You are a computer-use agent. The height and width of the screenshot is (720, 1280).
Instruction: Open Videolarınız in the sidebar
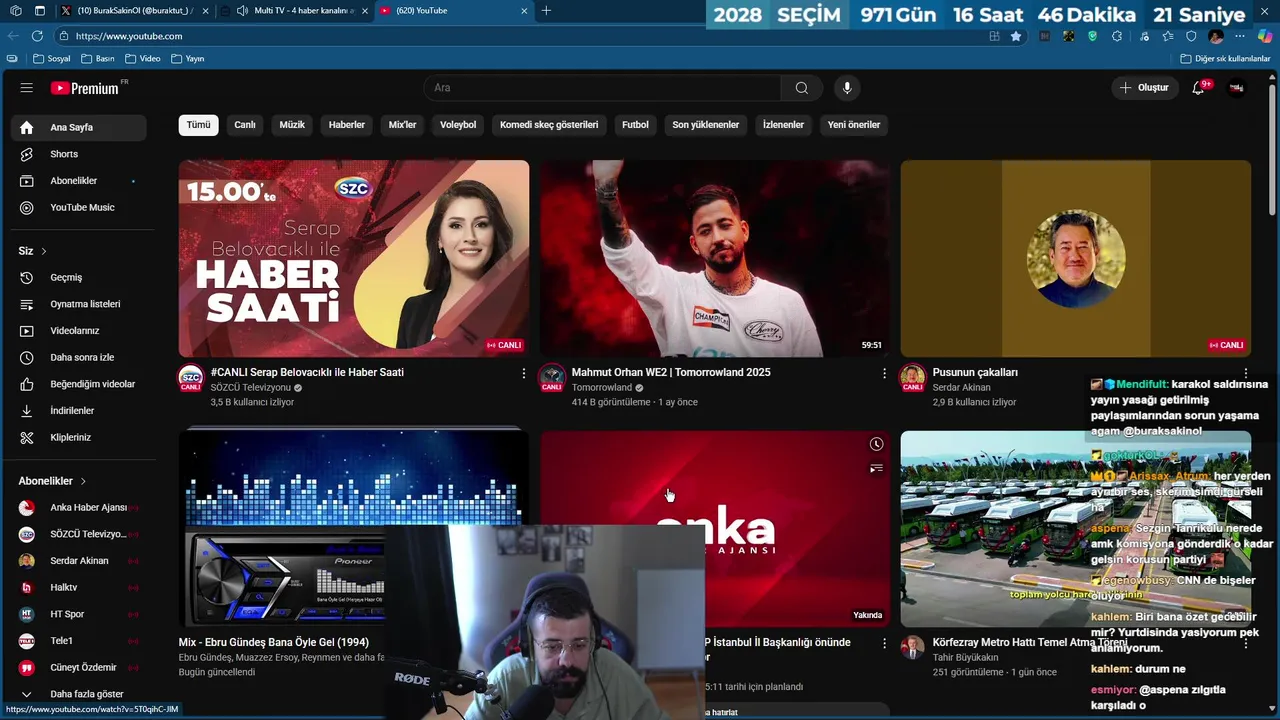(x=78, y=330)
